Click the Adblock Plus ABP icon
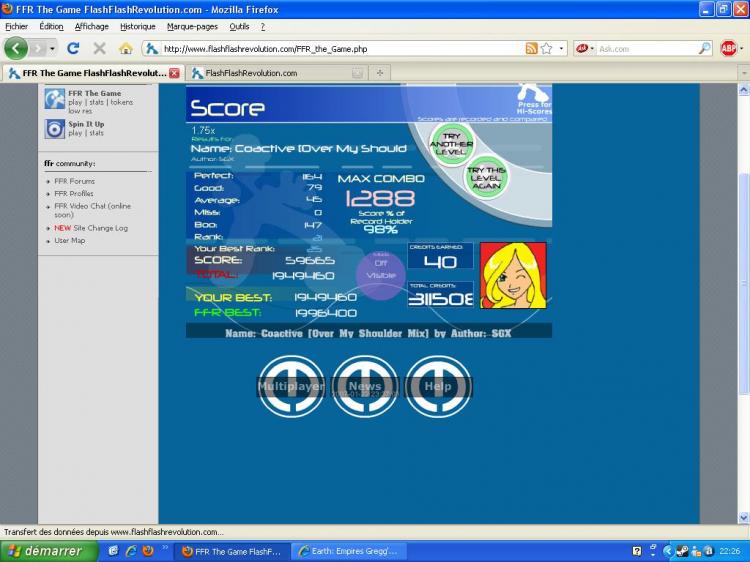The image size is (750, 562). [729, 48]
